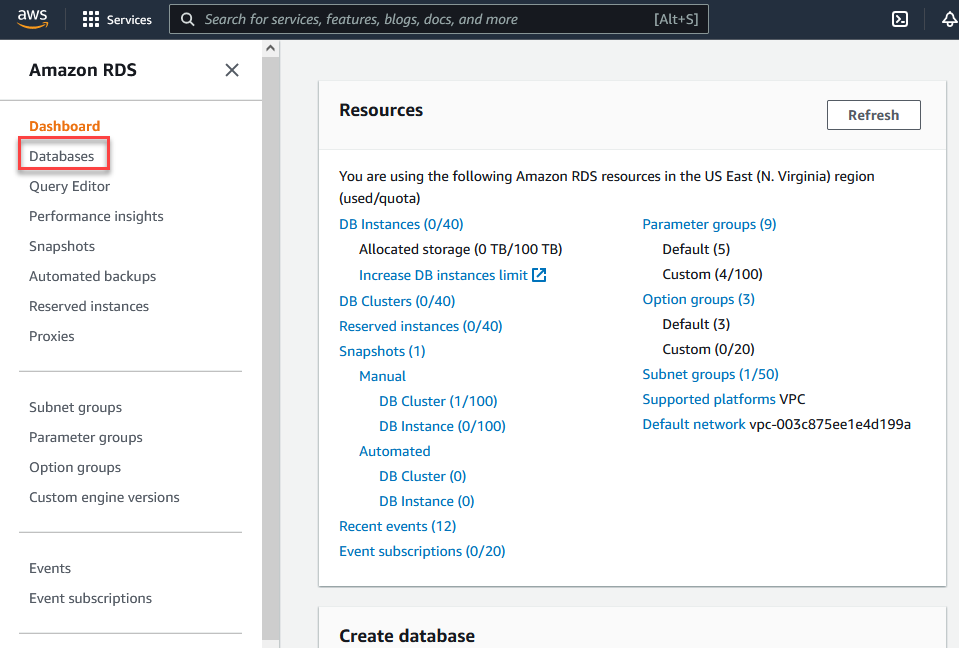
Task: Go to Query Editor in the sidebar
Action: (70, 186)
